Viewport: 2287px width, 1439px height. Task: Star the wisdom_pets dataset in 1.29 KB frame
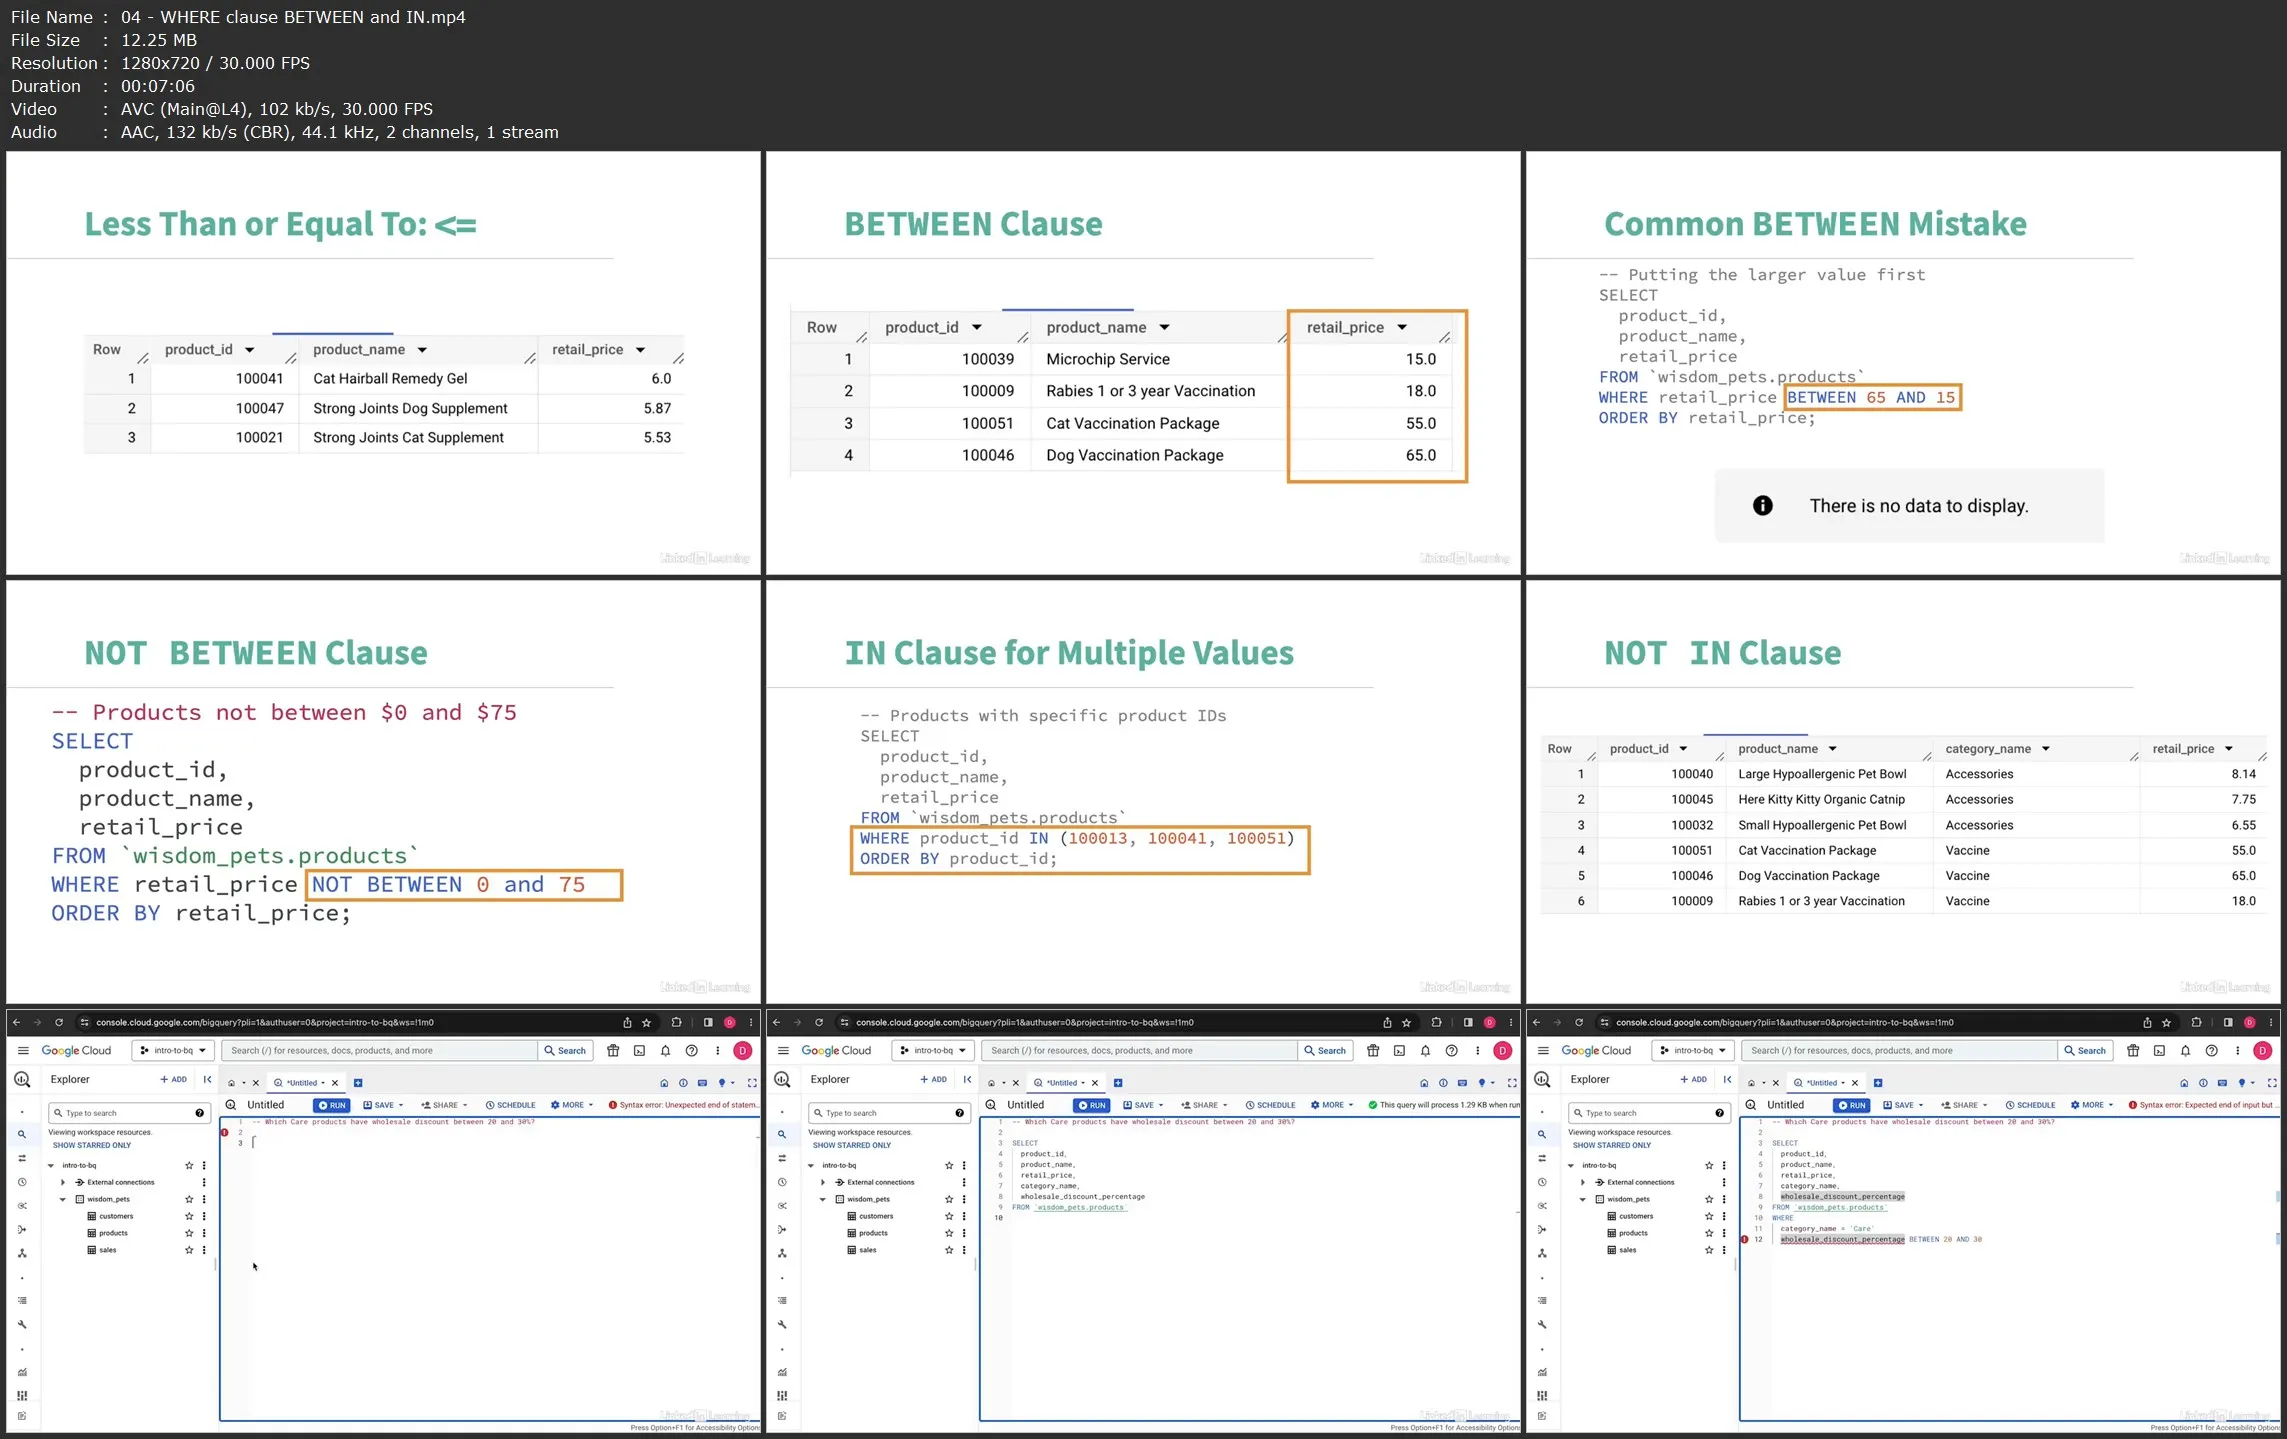[x=949, y=1199]
